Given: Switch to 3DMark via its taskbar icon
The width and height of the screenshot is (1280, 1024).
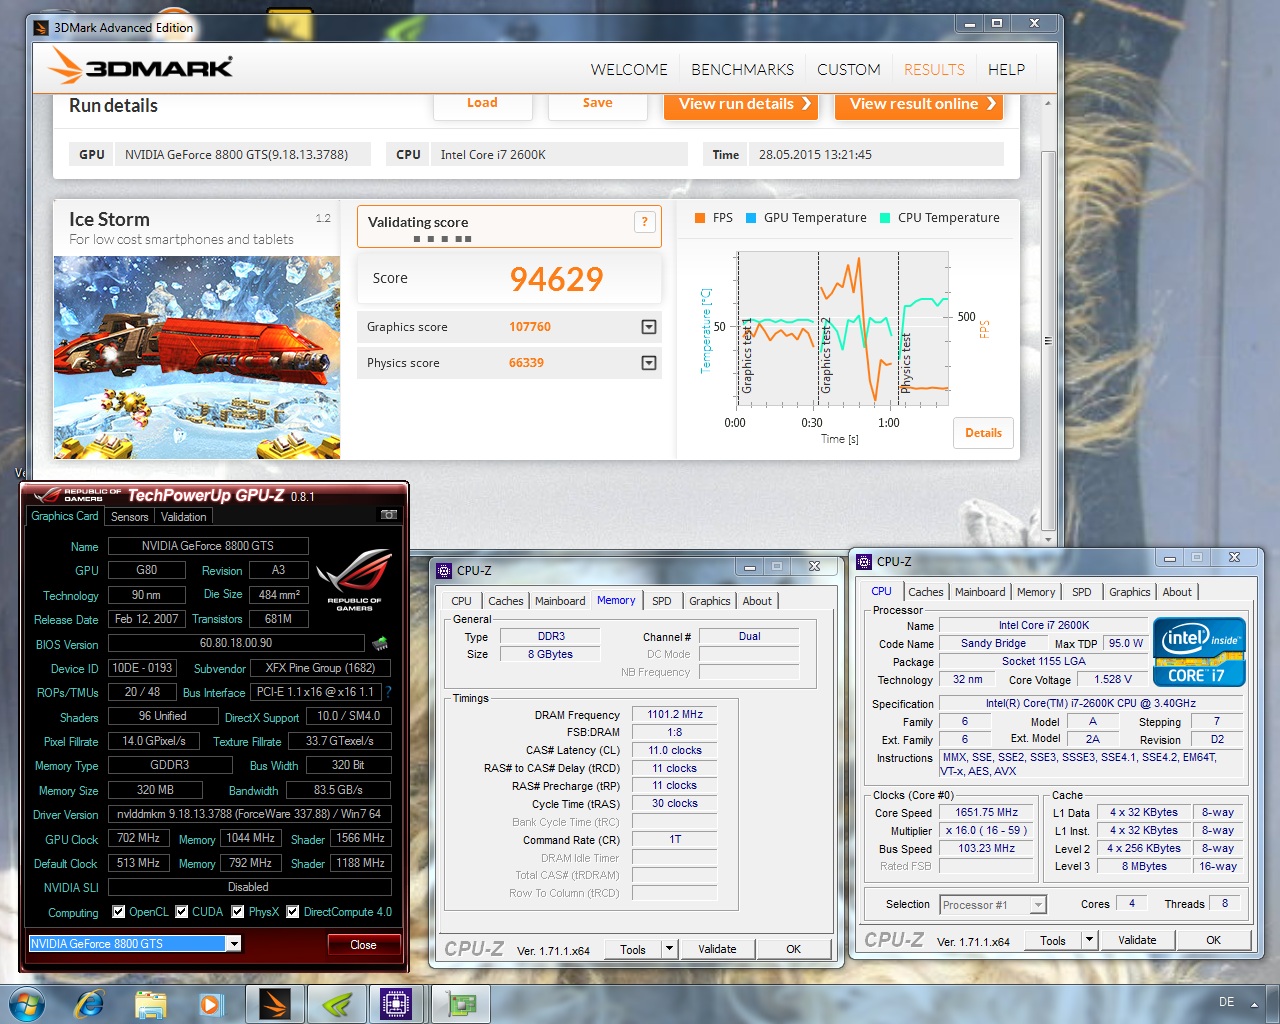Looking at the screenshot, I should pos(273,1003).
